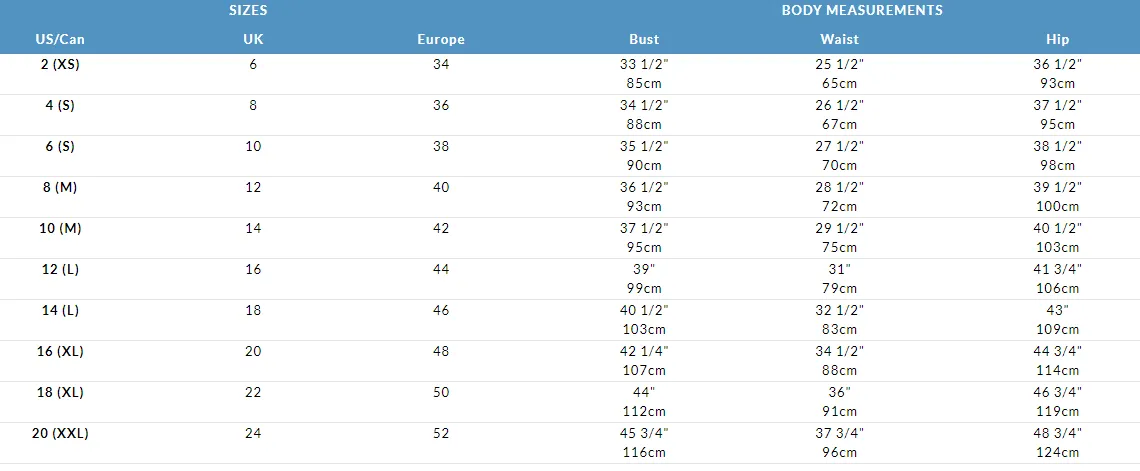Click the 42 1/4" bust measurement

[x=644, y=352]
